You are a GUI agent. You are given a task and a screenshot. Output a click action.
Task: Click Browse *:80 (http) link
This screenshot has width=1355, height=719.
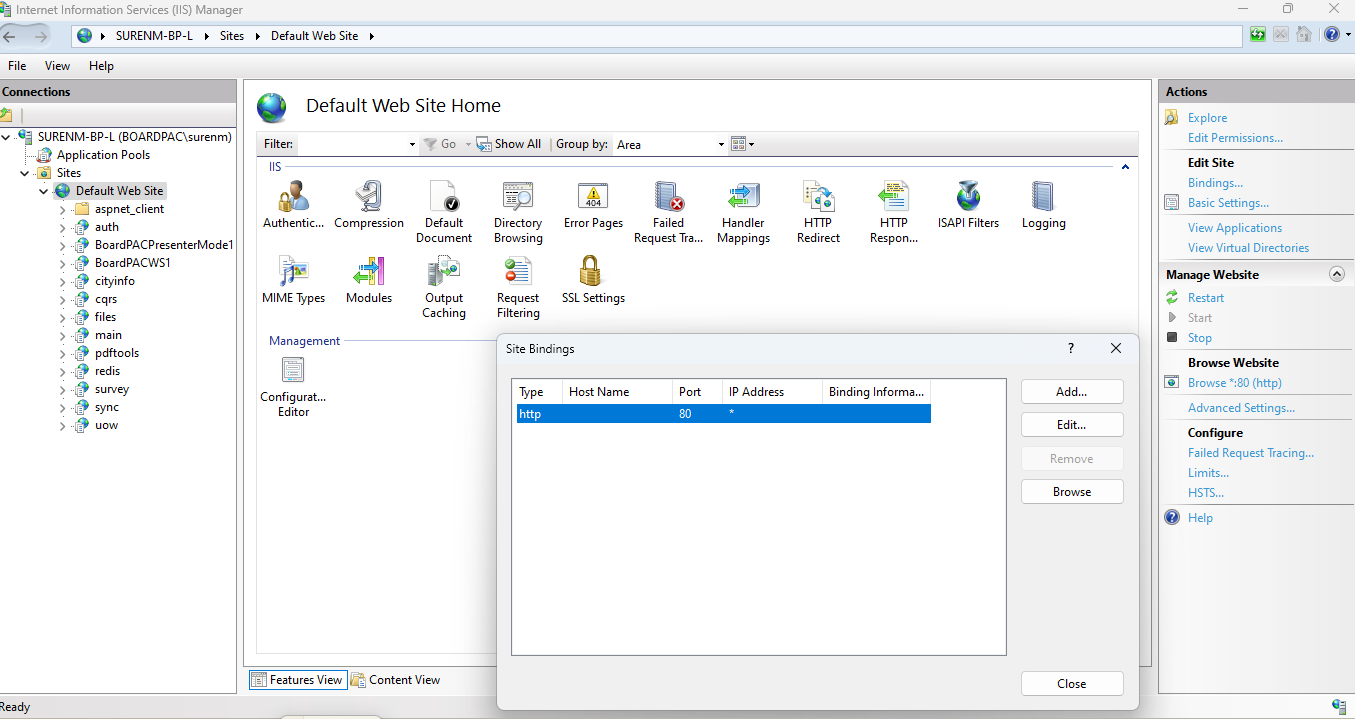pos(1235,383)
